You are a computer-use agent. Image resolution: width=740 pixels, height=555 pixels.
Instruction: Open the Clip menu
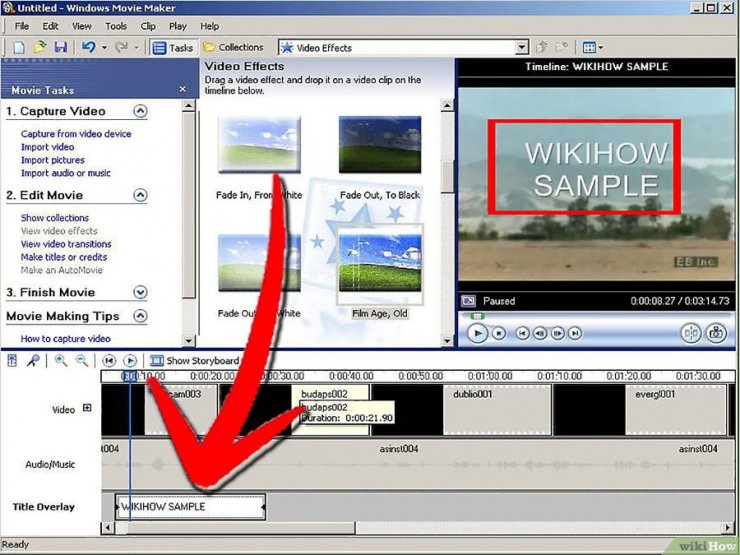(x=148, y=26)
